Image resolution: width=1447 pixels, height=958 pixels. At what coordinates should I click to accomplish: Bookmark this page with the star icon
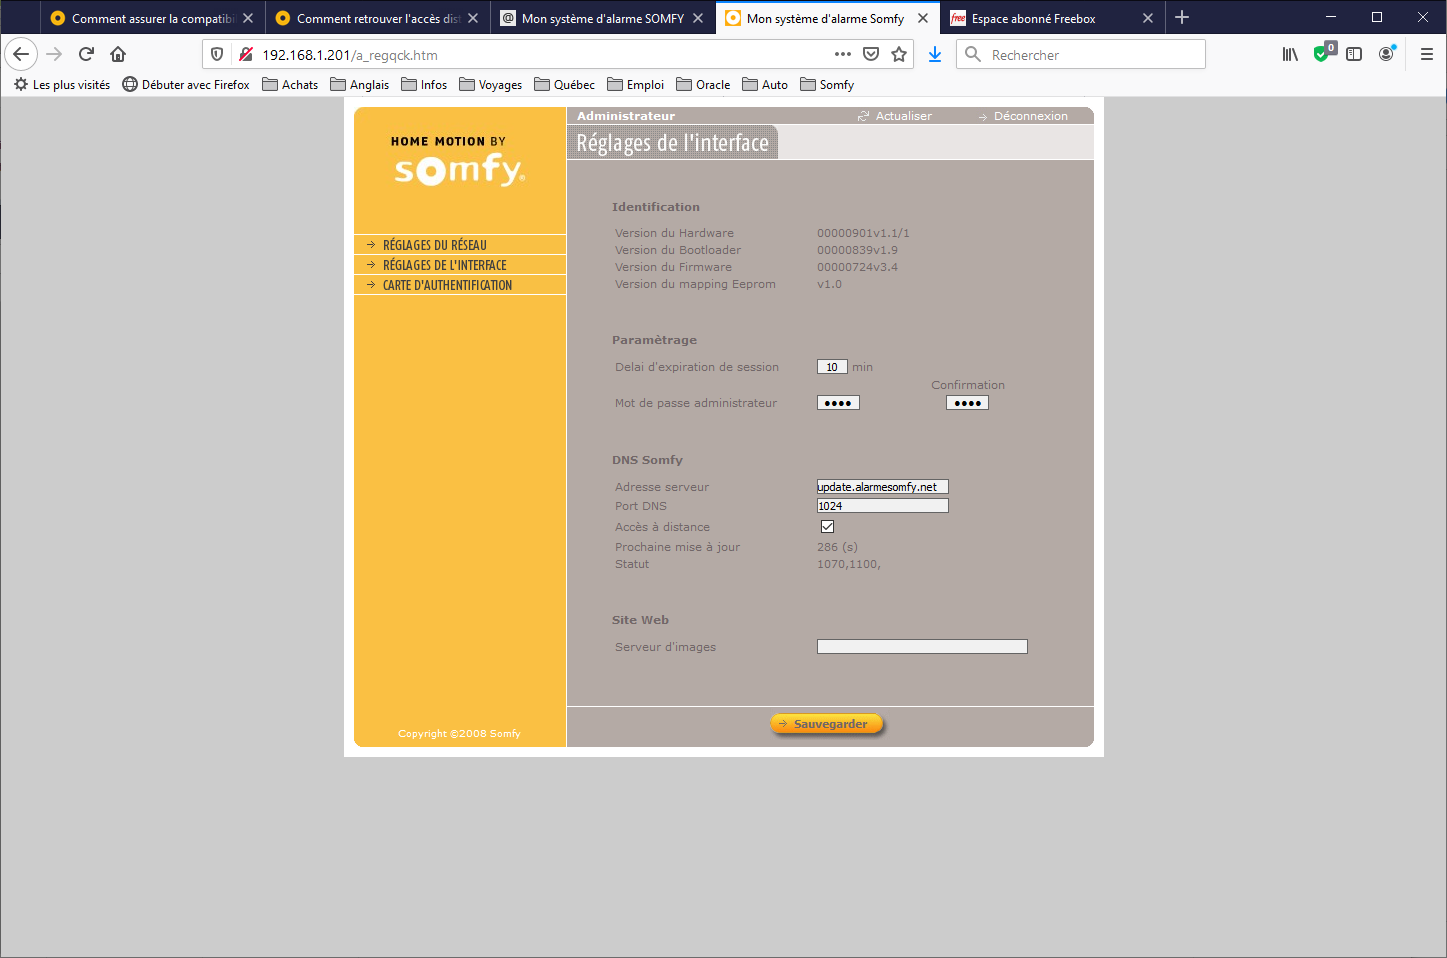899,54
